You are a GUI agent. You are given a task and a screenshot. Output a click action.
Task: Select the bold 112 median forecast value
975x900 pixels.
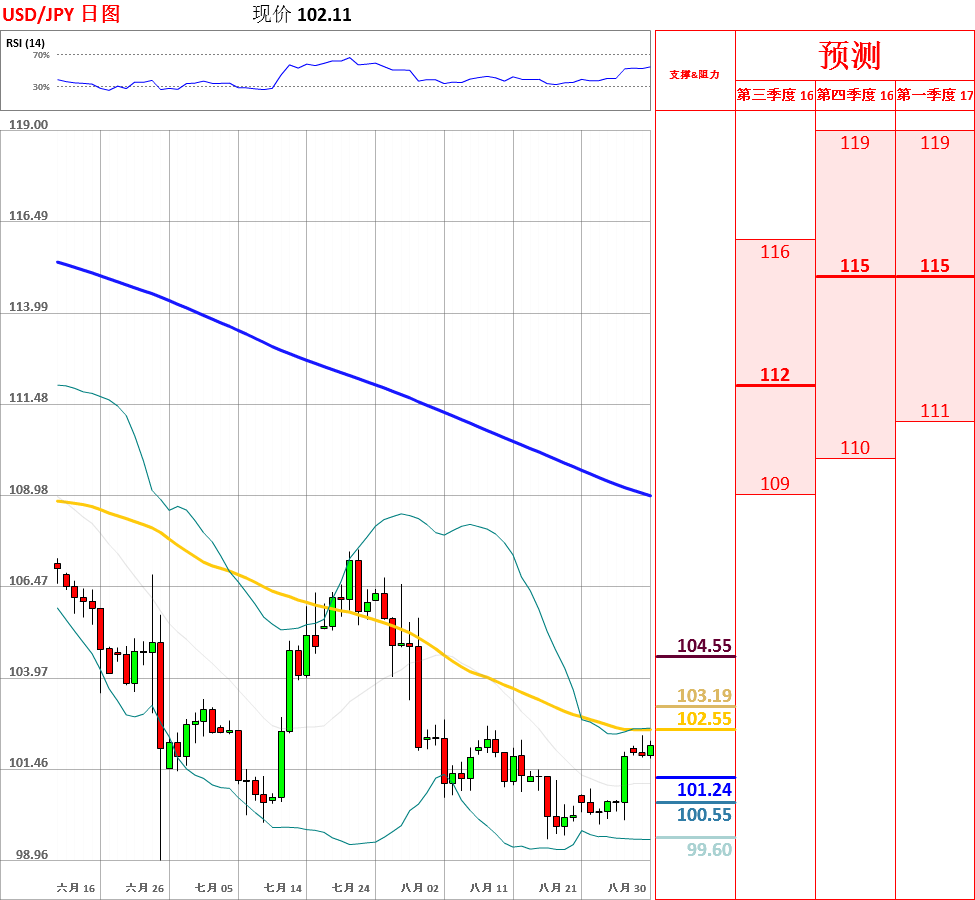[775, 375]
